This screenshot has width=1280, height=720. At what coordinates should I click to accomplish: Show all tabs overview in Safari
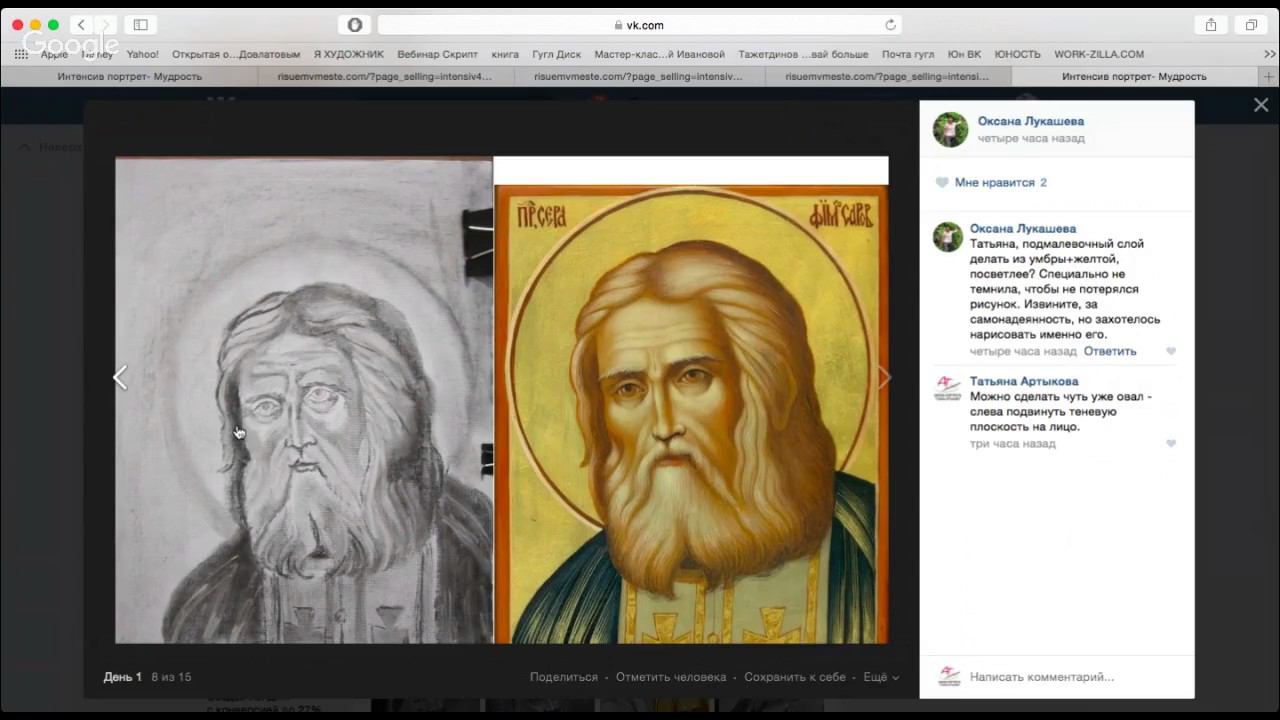pos(1251,25)
